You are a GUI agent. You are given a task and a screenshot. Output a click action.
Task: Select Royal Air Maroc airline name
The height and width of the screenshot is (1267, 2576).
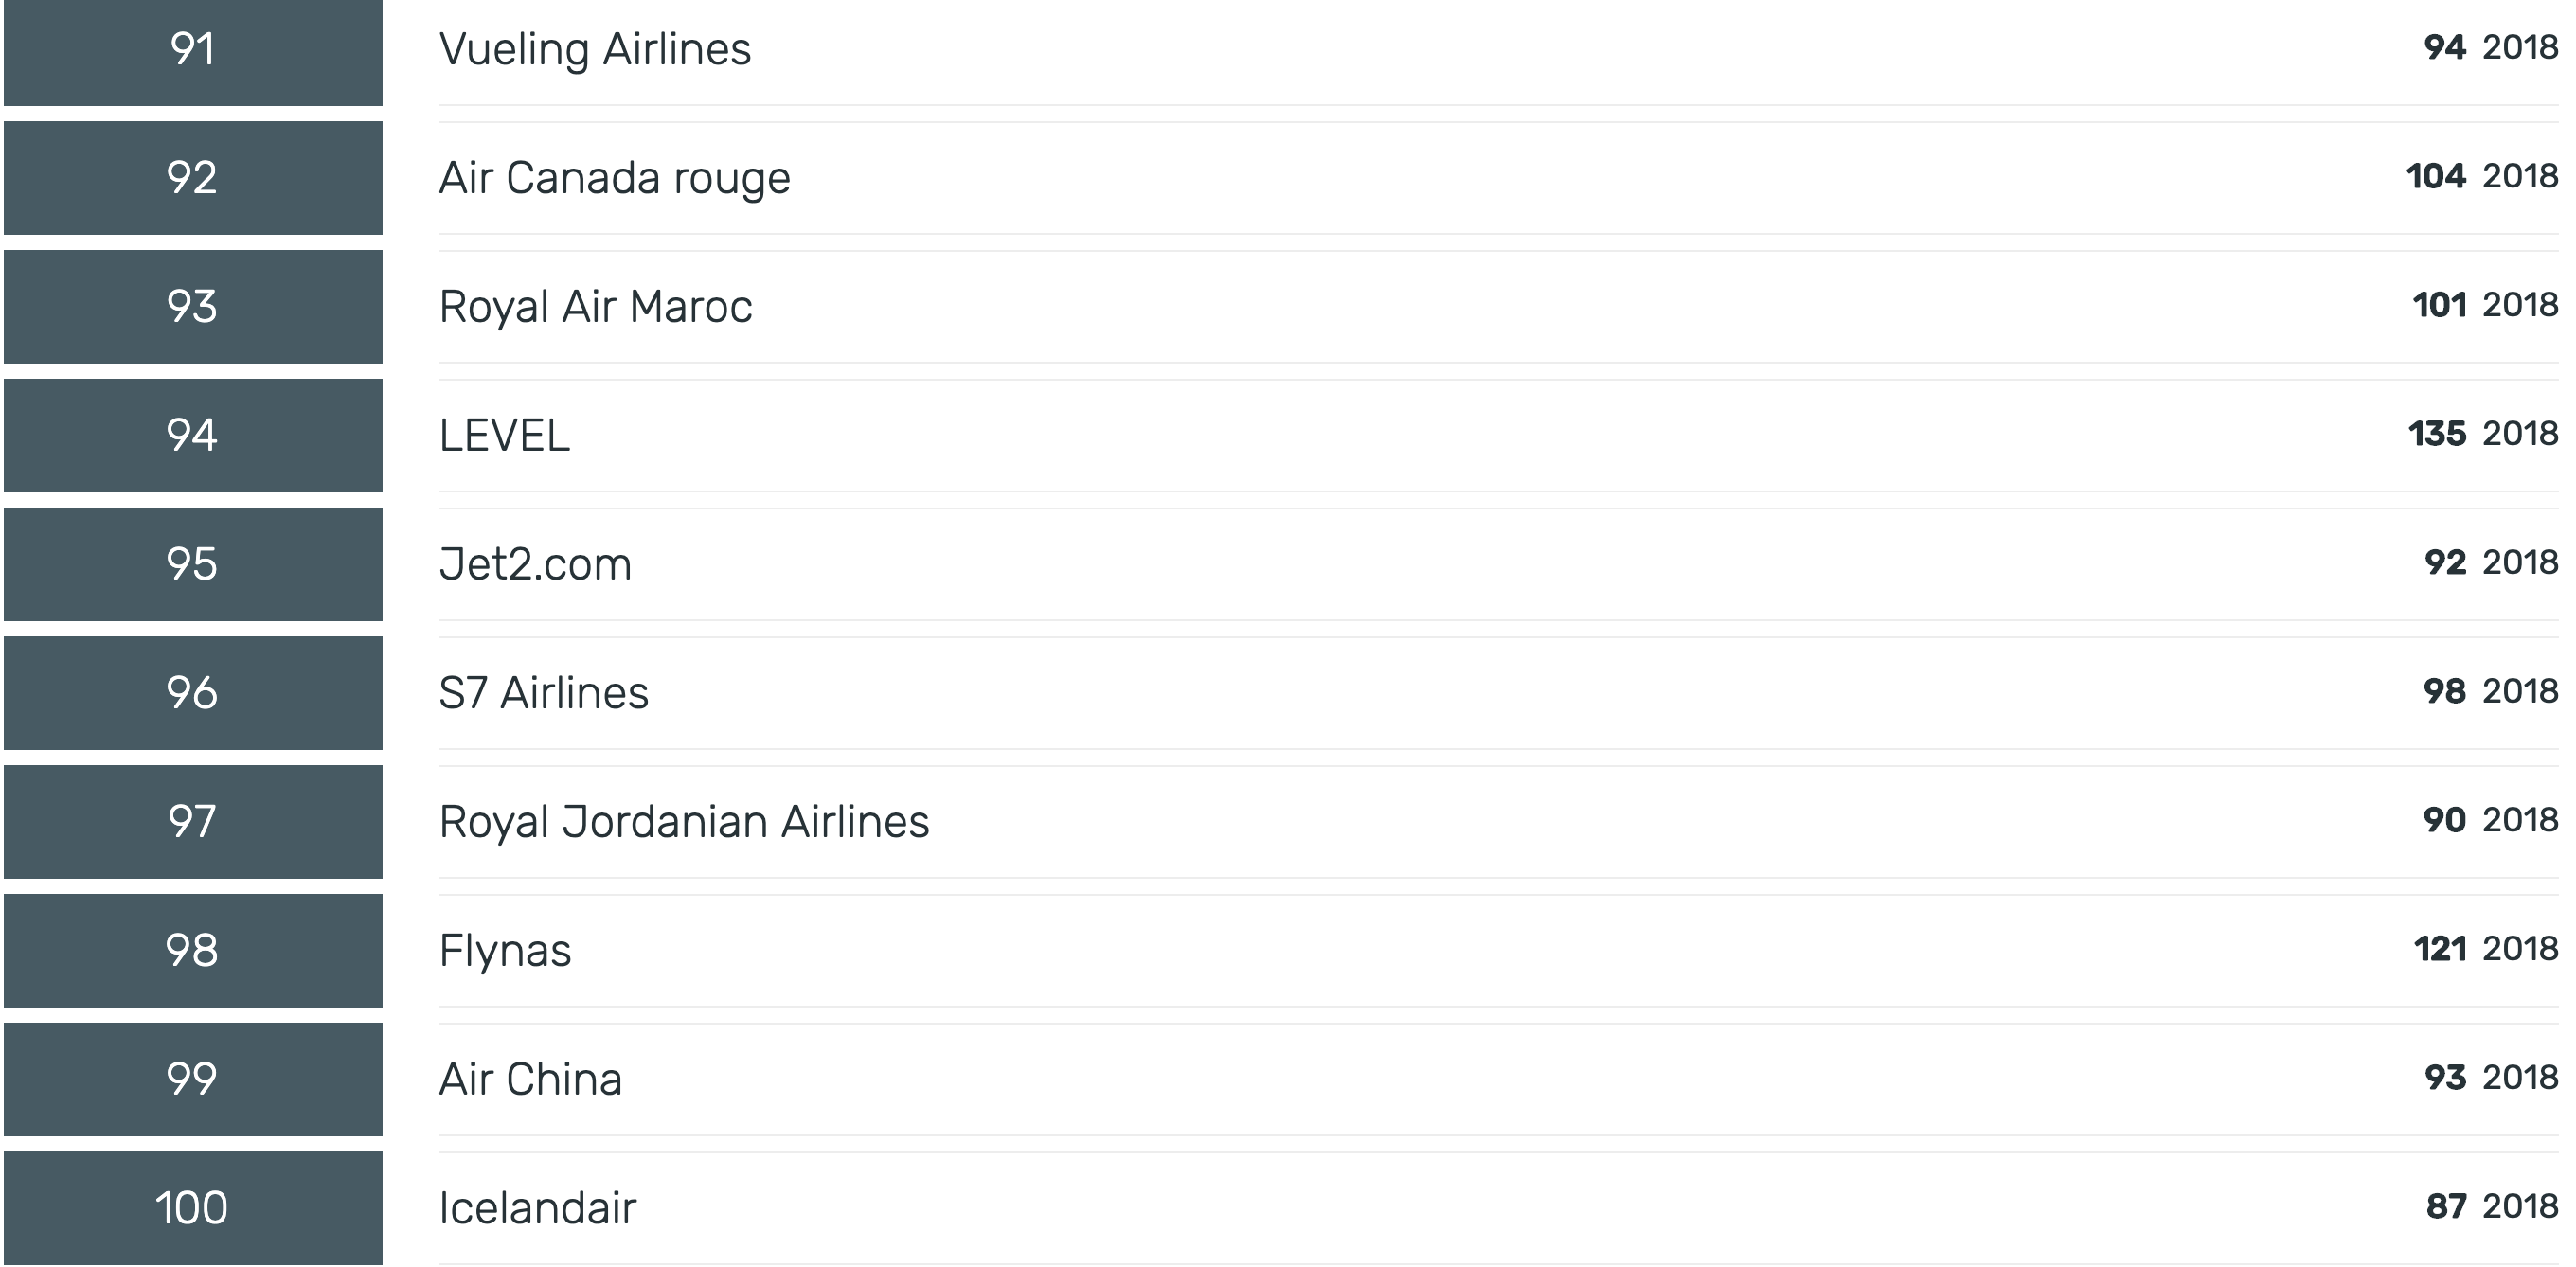(x=596, y=306)
